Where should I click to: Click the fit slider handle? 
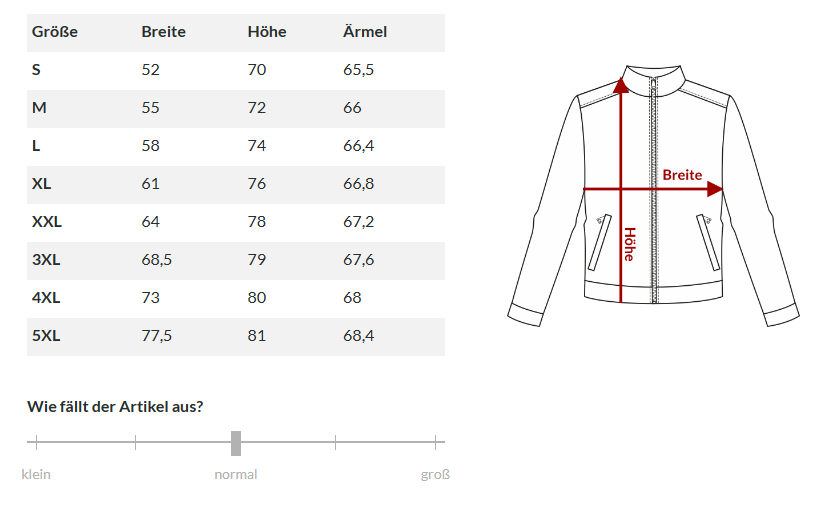[x=236, y=442]
